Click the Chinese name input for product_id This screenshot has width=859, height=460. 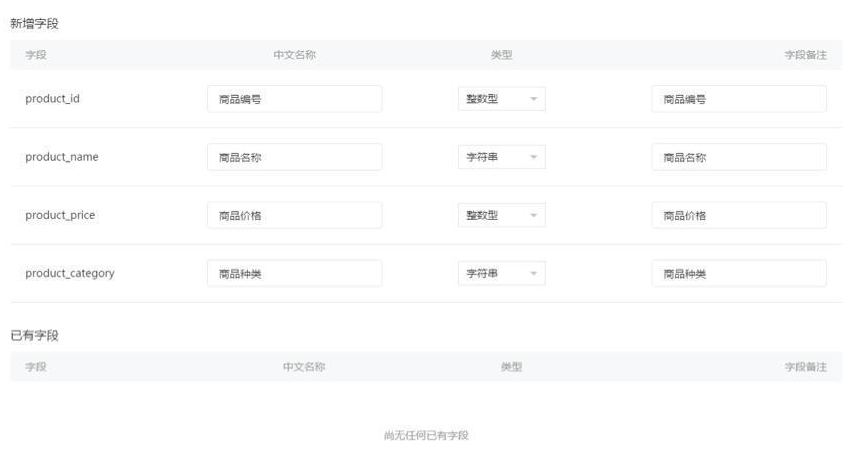294,99
